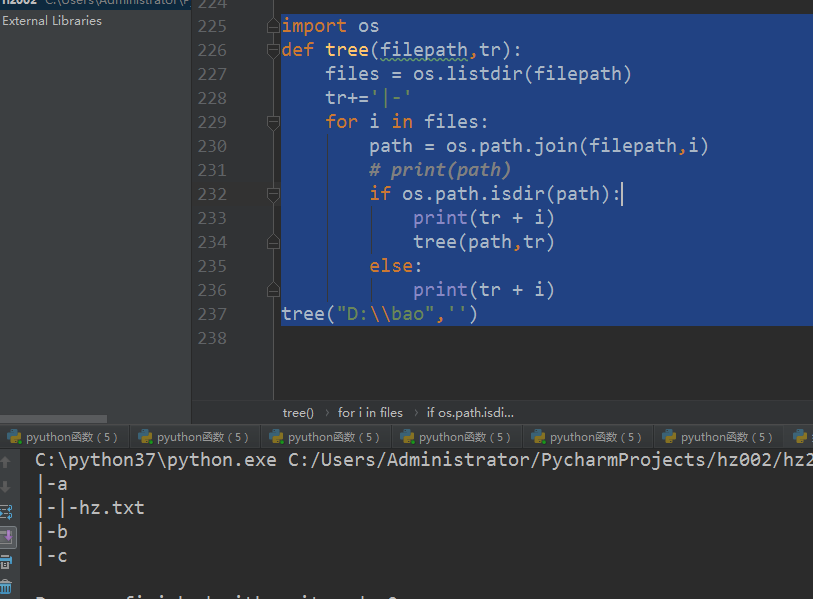Viewport: 813px width, 599px height.
Task: Click the Down the Stack Trace arrow icon
Action: coord(5,486)
